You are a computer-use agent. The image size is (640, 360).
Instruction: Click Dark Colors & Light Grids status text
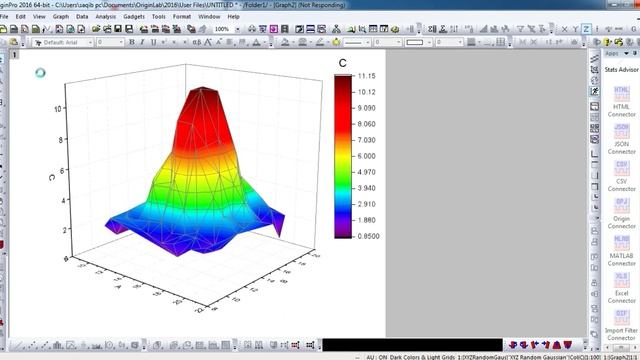coord(422,357)
